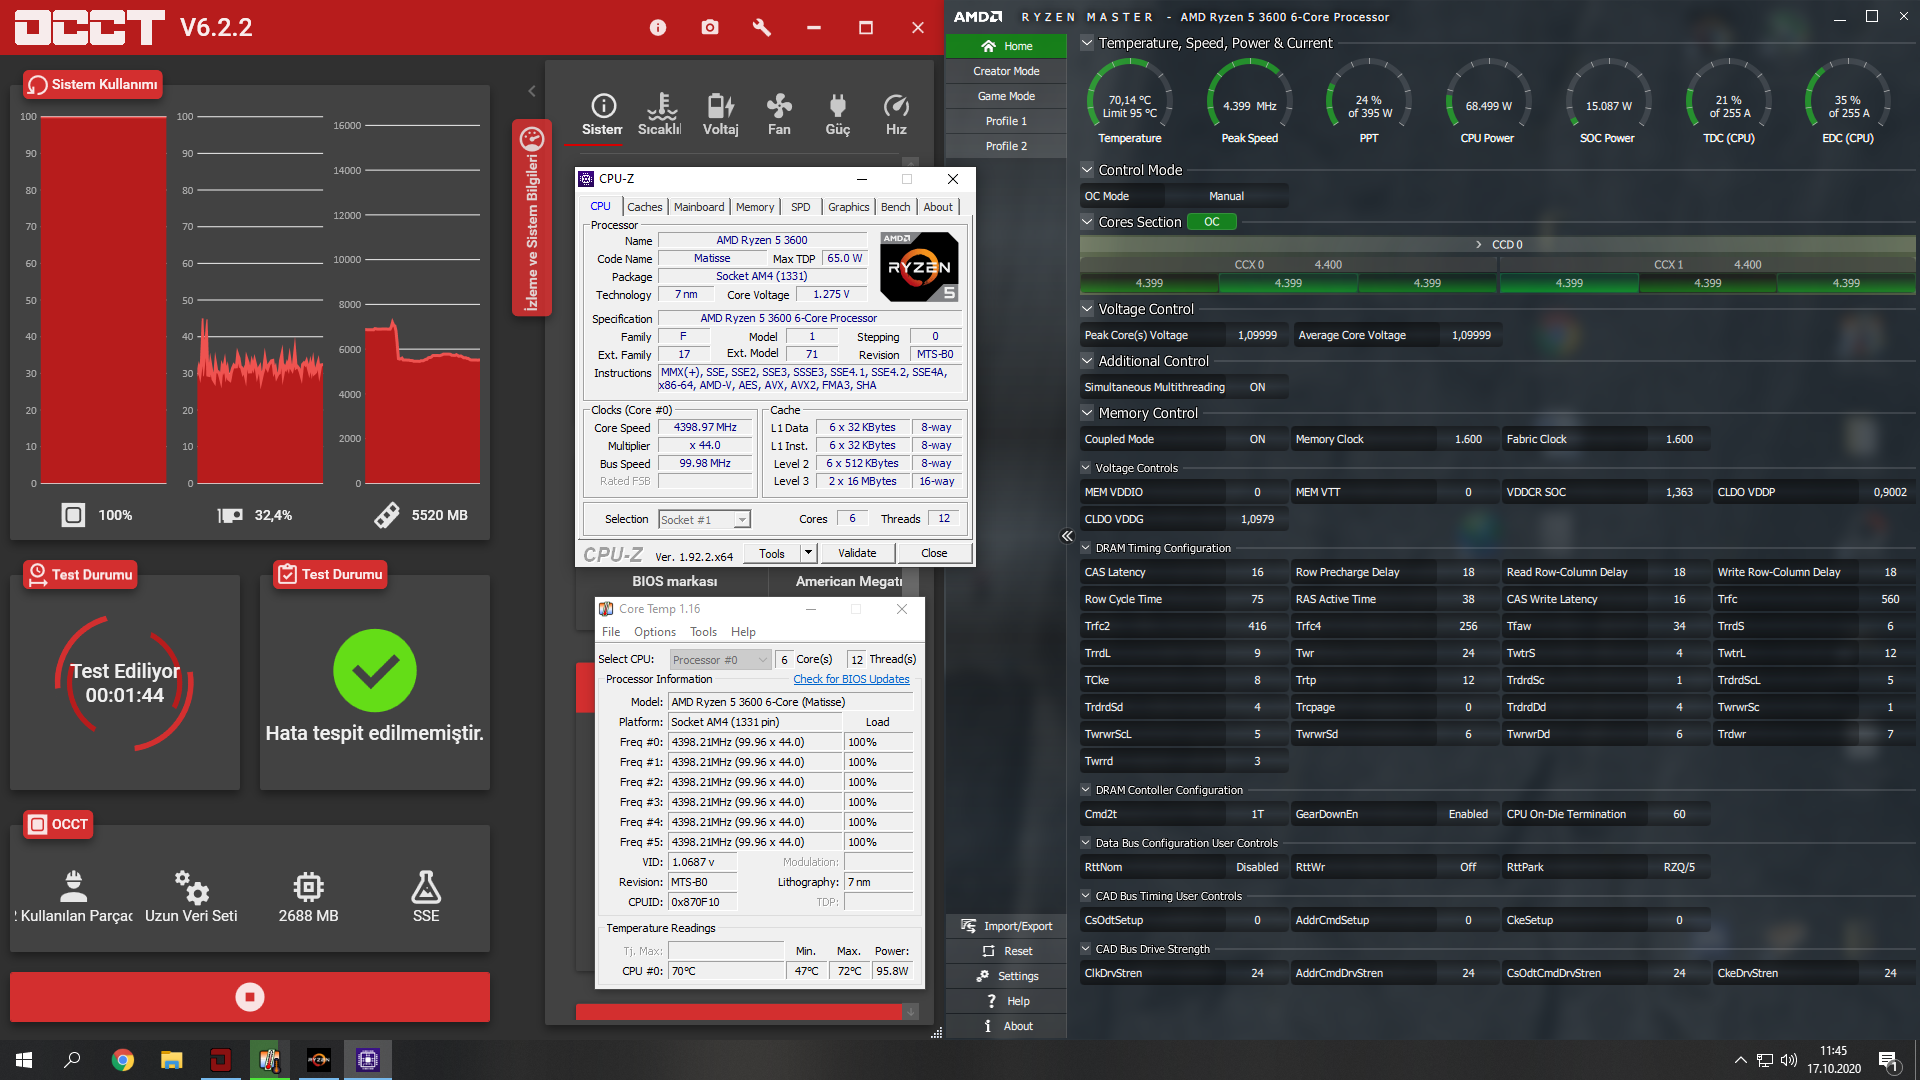Open the Socket #1 selection dropdown
The height and width of the screenshot is (1080, 1920).
click(x=742, y=519)
